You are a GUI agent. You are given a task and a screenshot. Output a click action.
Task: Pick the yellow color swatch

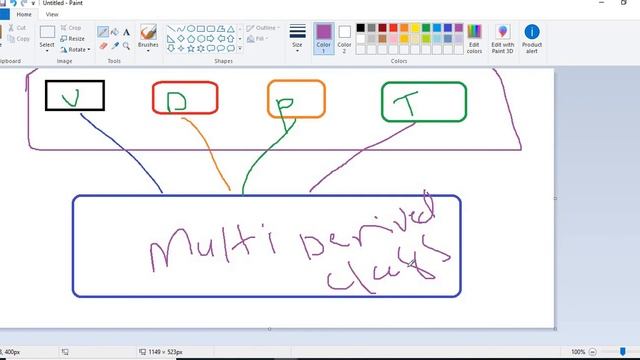point(415,28)
